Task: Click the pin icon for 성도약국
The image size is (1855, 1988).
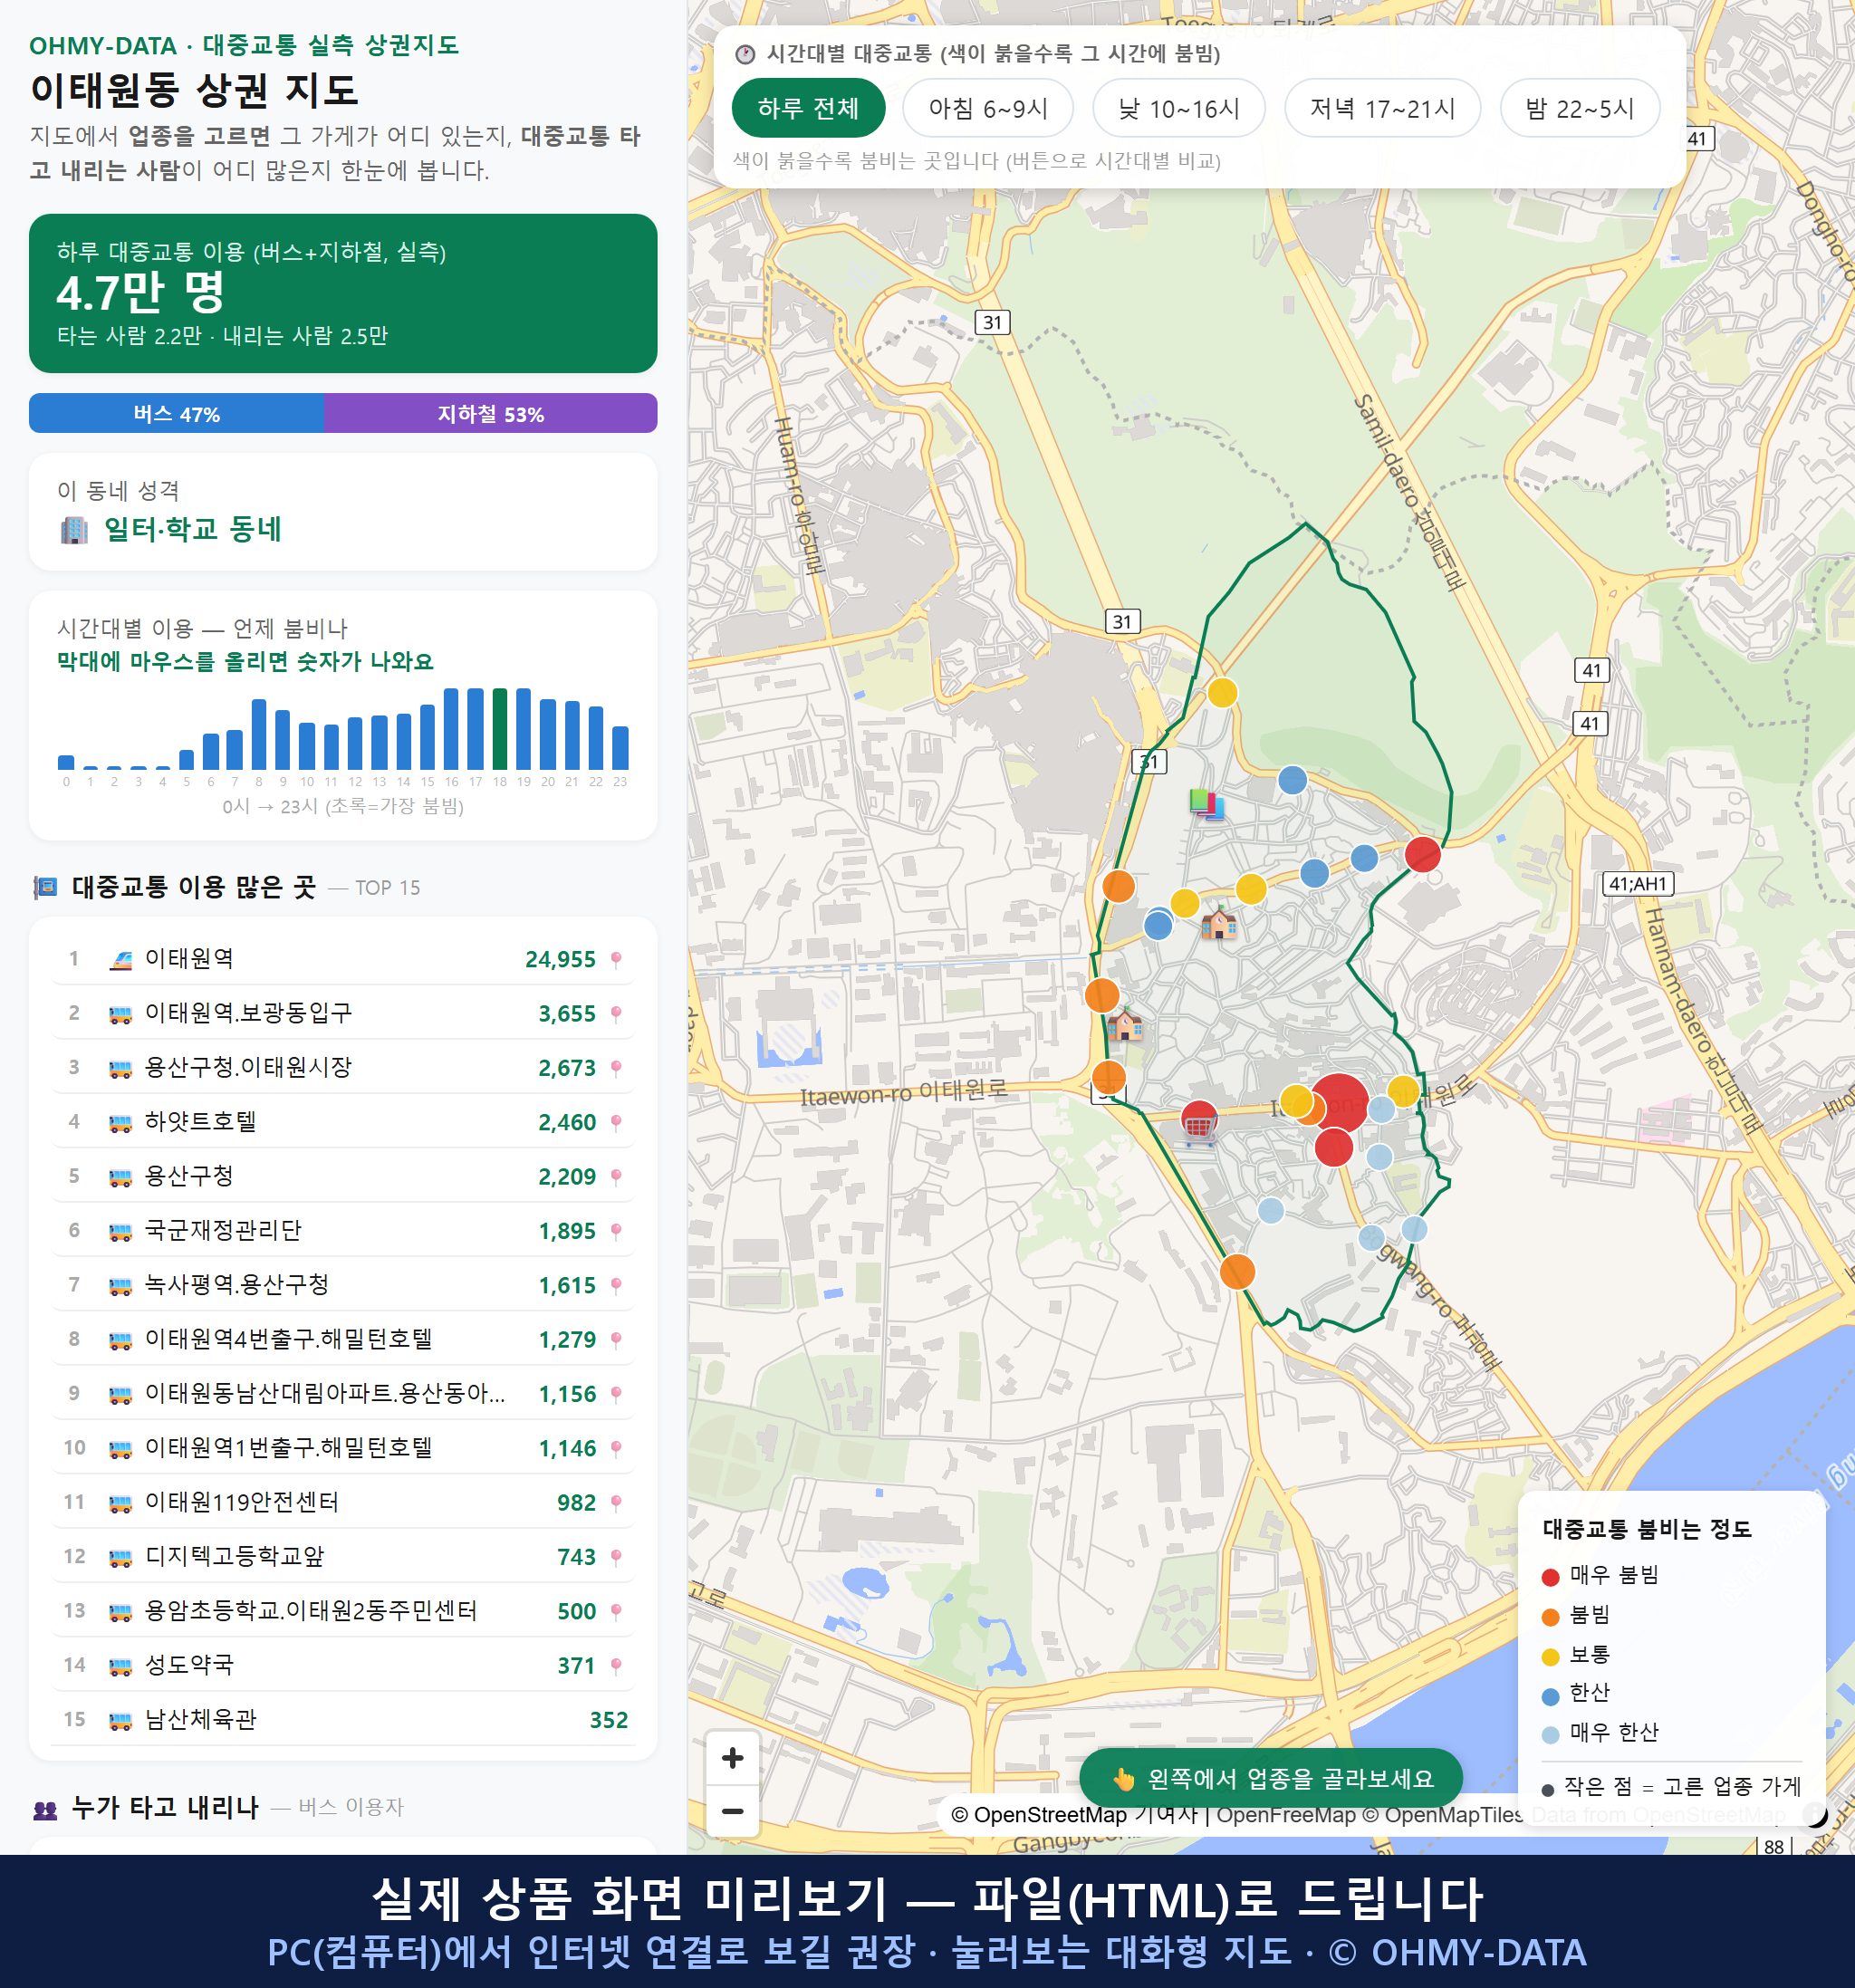Action: (x=616, y=1665)
